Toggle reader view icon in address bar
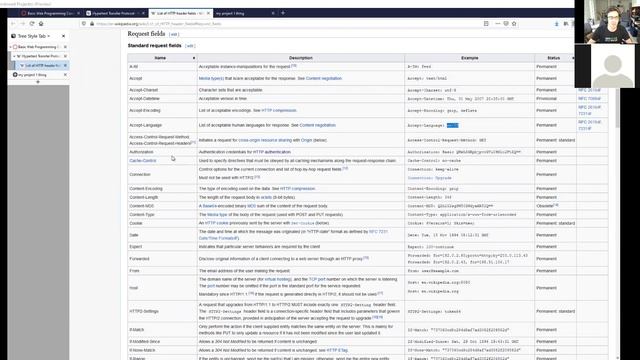 pos(486,24)
